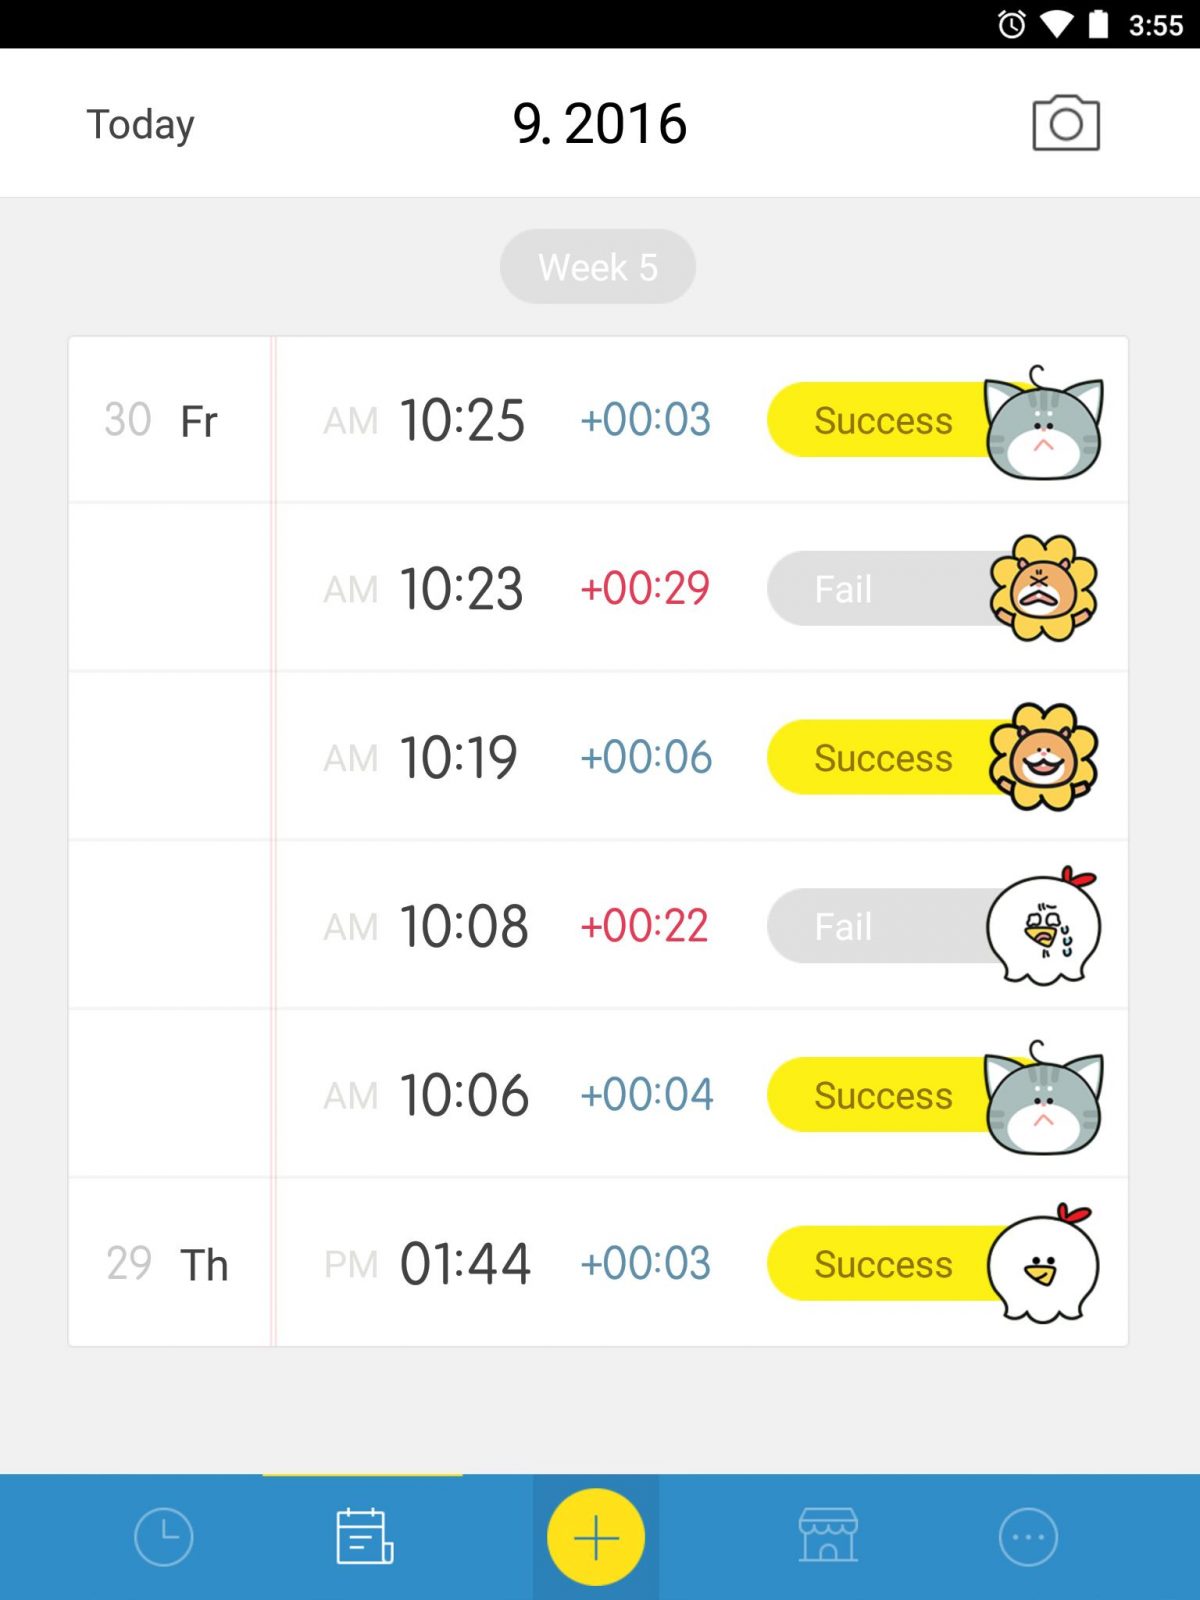Image resolution: width=1200 pixels, height=1600 pixels.
Task: Tap the crying chicken on 10:08 row
Action: coord(1043,927)
